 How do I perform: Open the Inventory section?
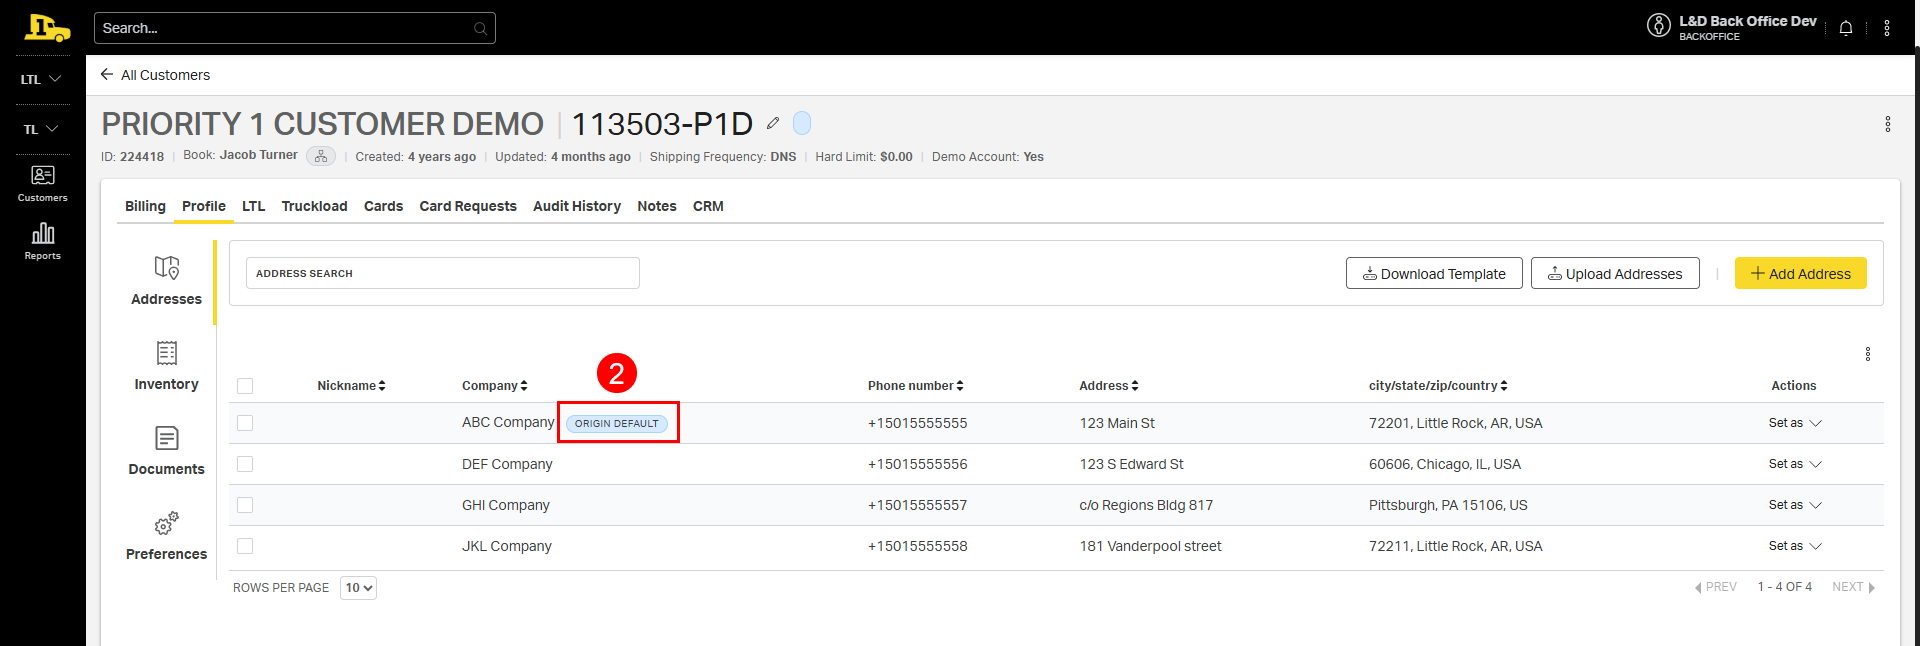166,367
